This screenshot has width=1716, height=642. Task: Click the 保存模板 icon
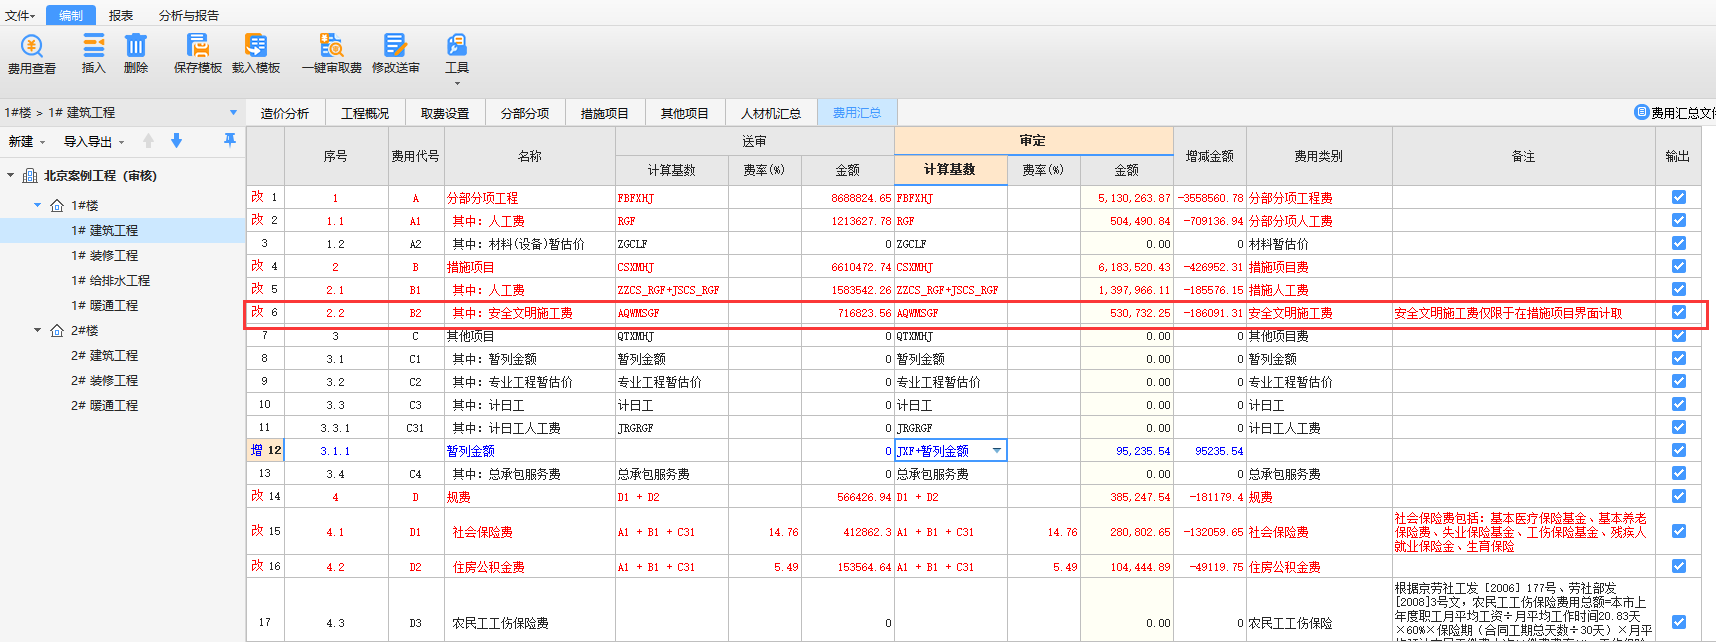(197, 54)
